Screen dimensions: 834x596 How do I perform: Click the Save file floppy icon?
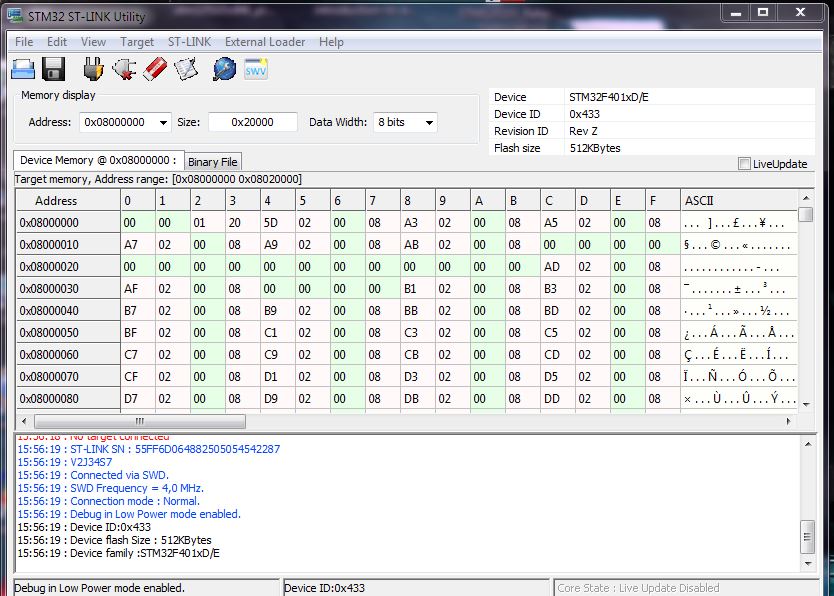(x=54, y=69)
